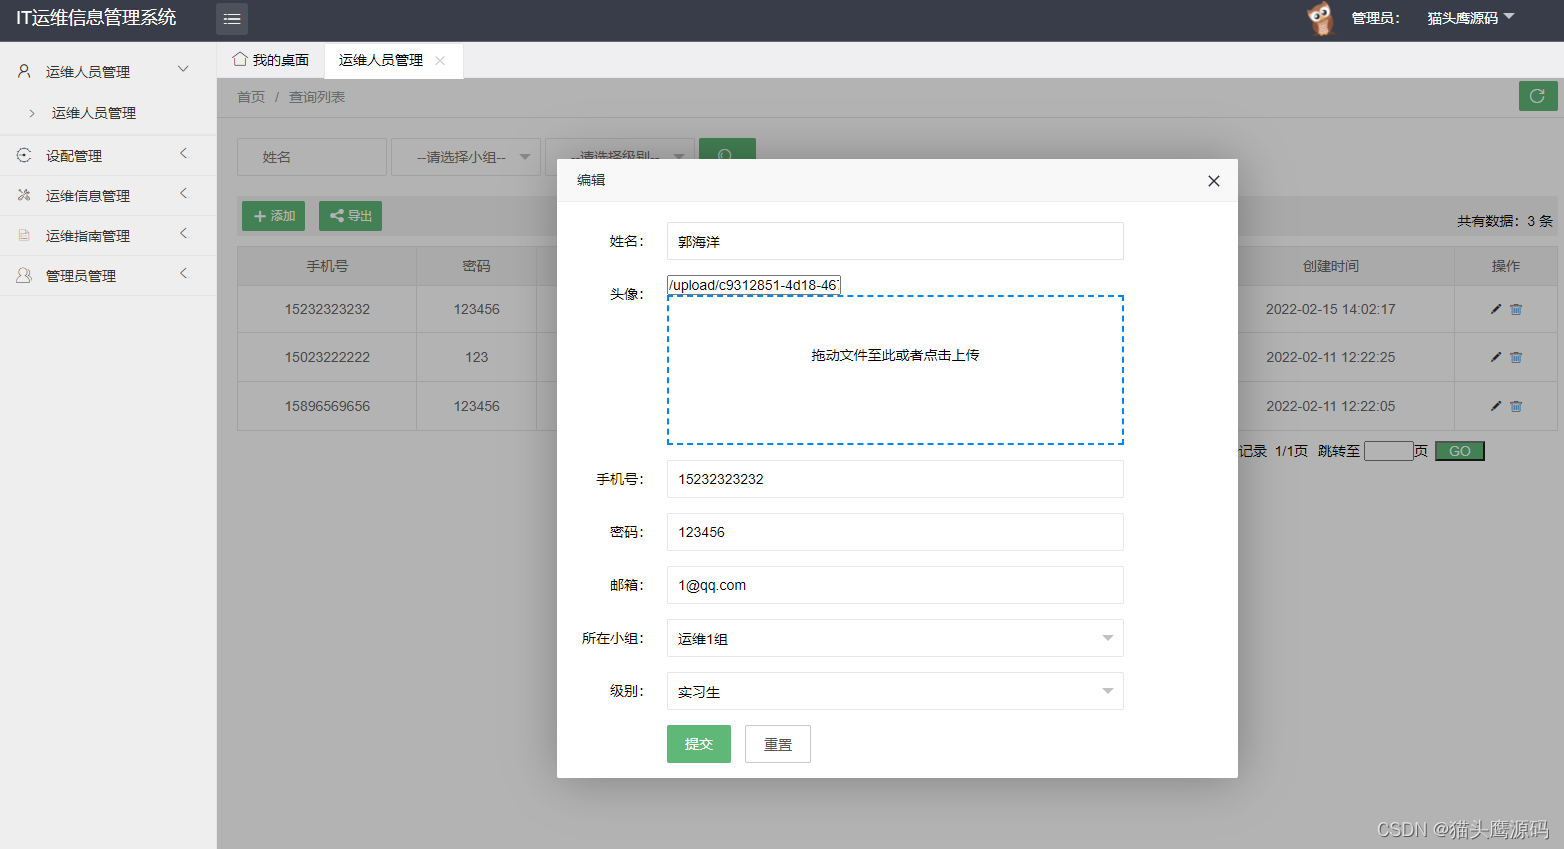Click the 姓名 field containing 郭海洋
The height and width of the screenshot is (849, 1564).
895,241
